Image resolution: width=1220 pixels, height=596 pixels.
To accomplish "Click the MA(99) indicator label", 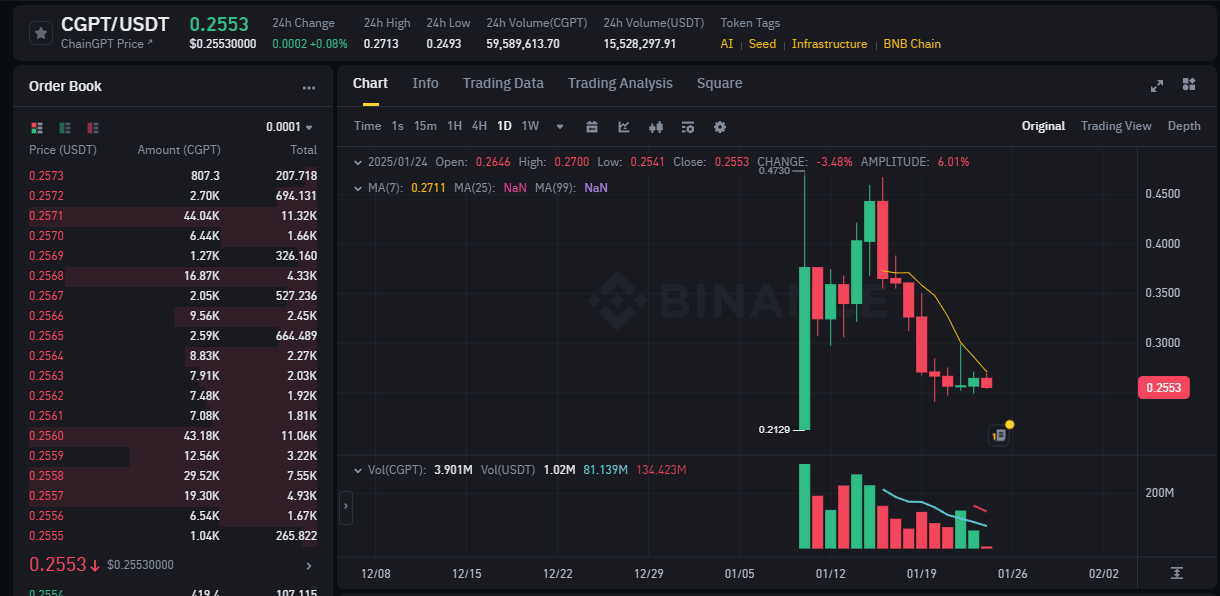I will pyautogui.click(x=554, y=187).
